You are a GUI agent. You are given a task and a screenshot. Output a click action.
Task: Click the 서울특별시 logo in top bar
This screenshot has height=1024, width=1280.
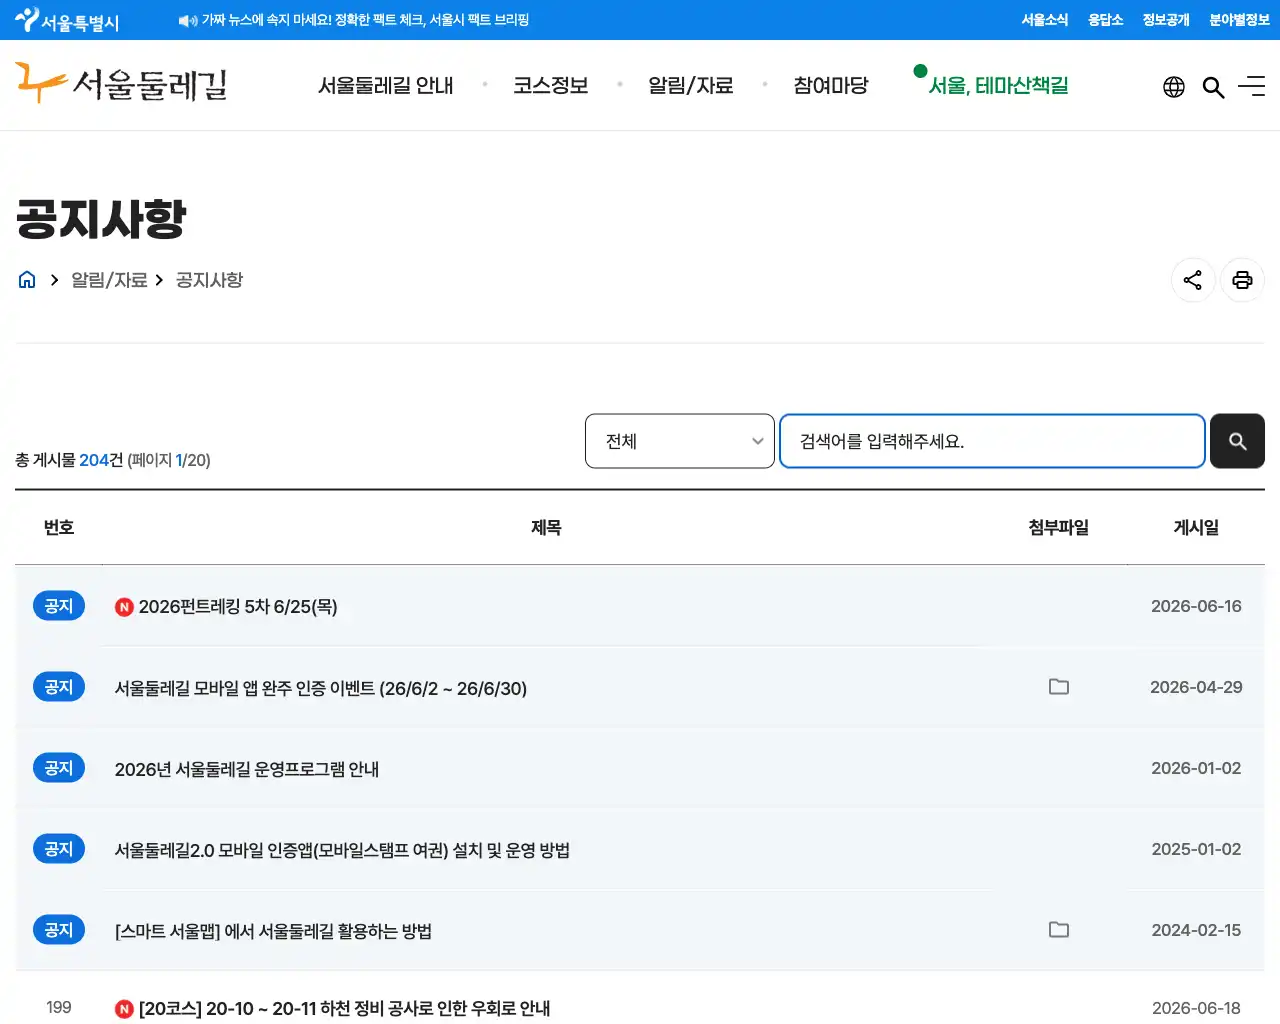(x=67, y=20)
